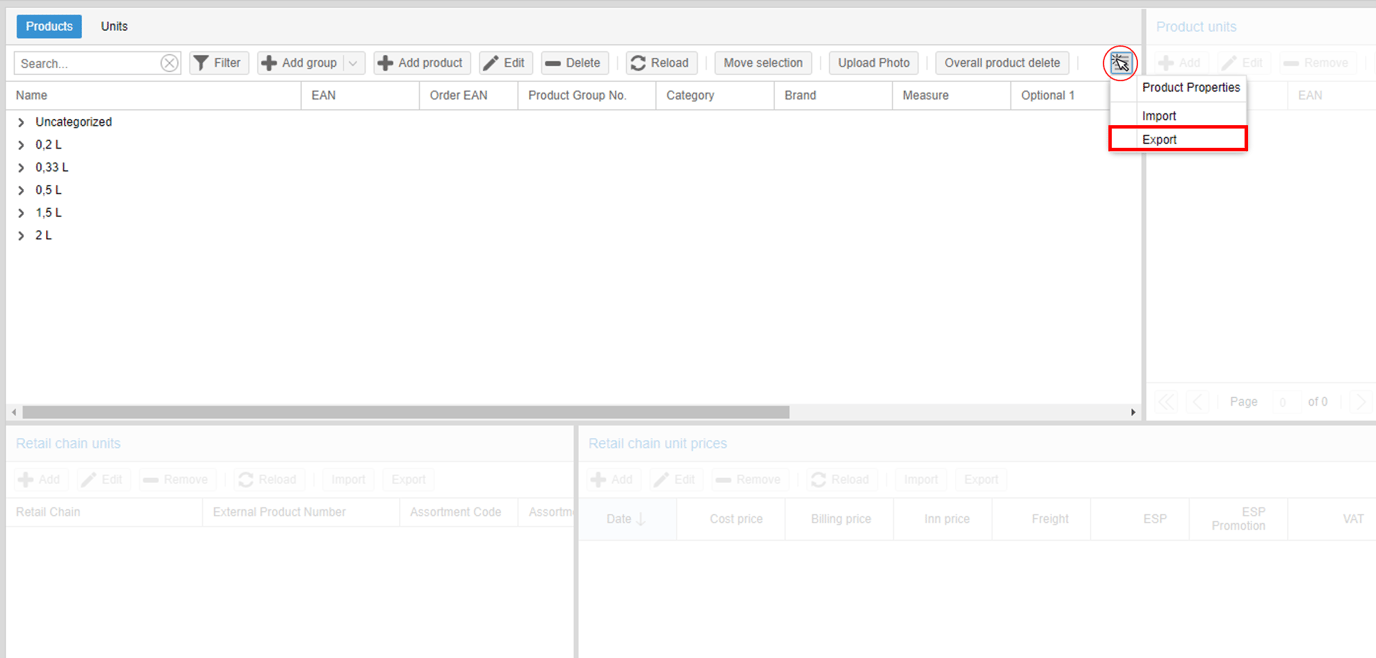The height and width of the screenshot is (658, 1376).
Task: Click the Order EAN column header
Action: click(469, 95)
